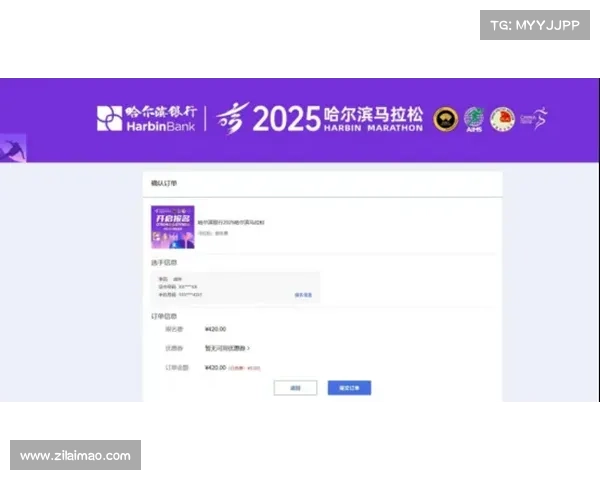The width and height of the screenshot is (600, 480).
Task: Click the event name next to thumbnail
Action: coord(231,222)
